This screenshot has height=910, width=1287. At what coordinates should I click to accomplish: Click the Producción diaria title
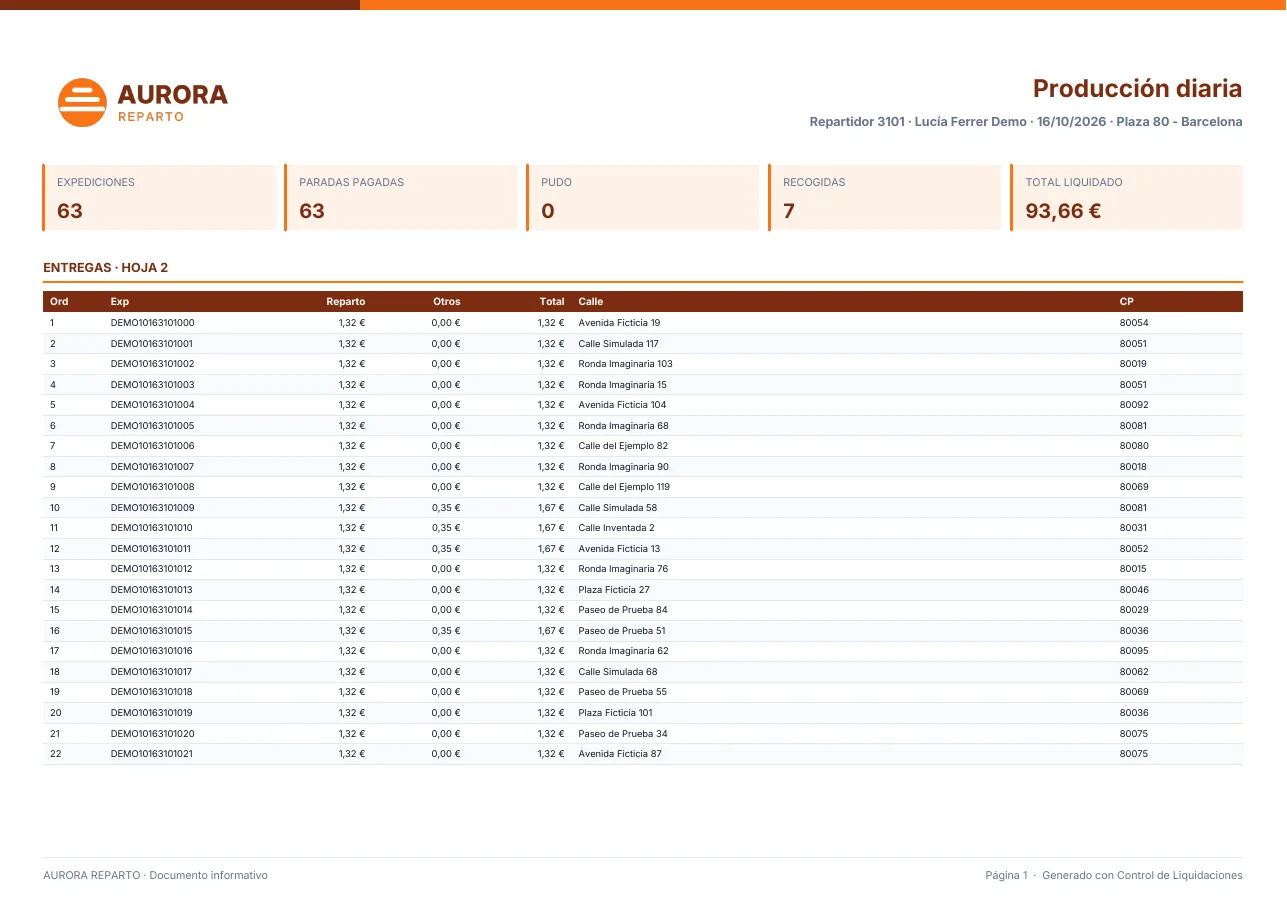pyautogui.click(x=1137, y=89)
